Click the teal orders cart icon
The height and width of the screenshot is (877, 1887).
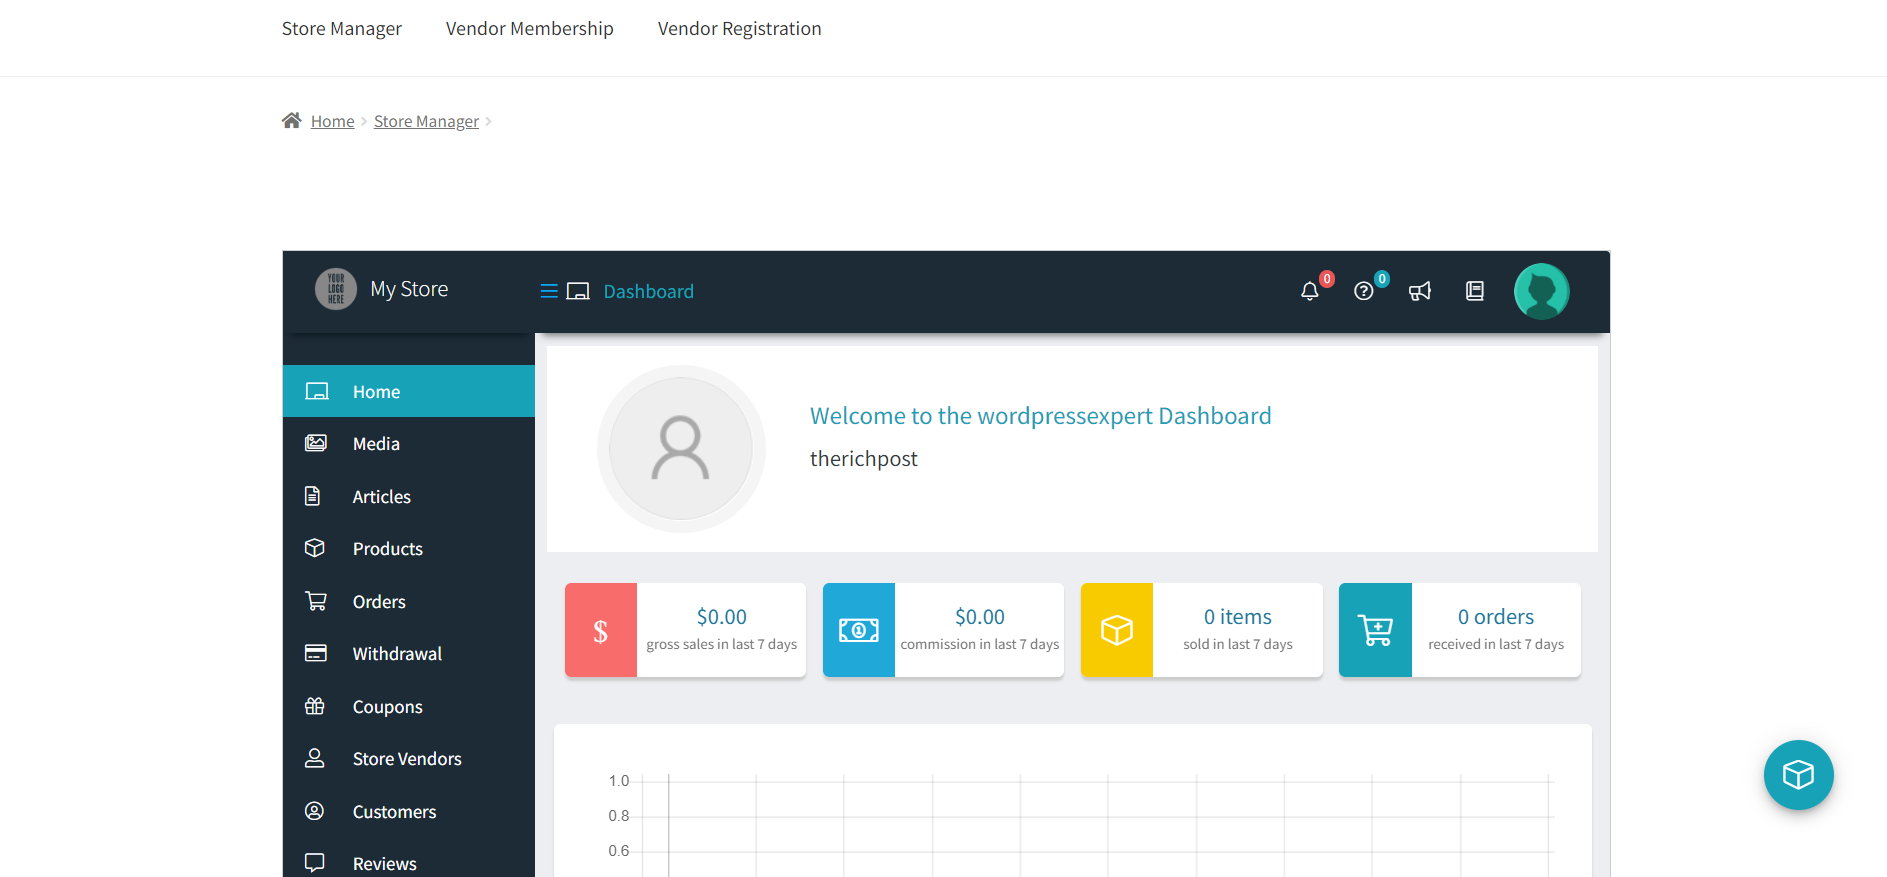(x=1375, y=630)
